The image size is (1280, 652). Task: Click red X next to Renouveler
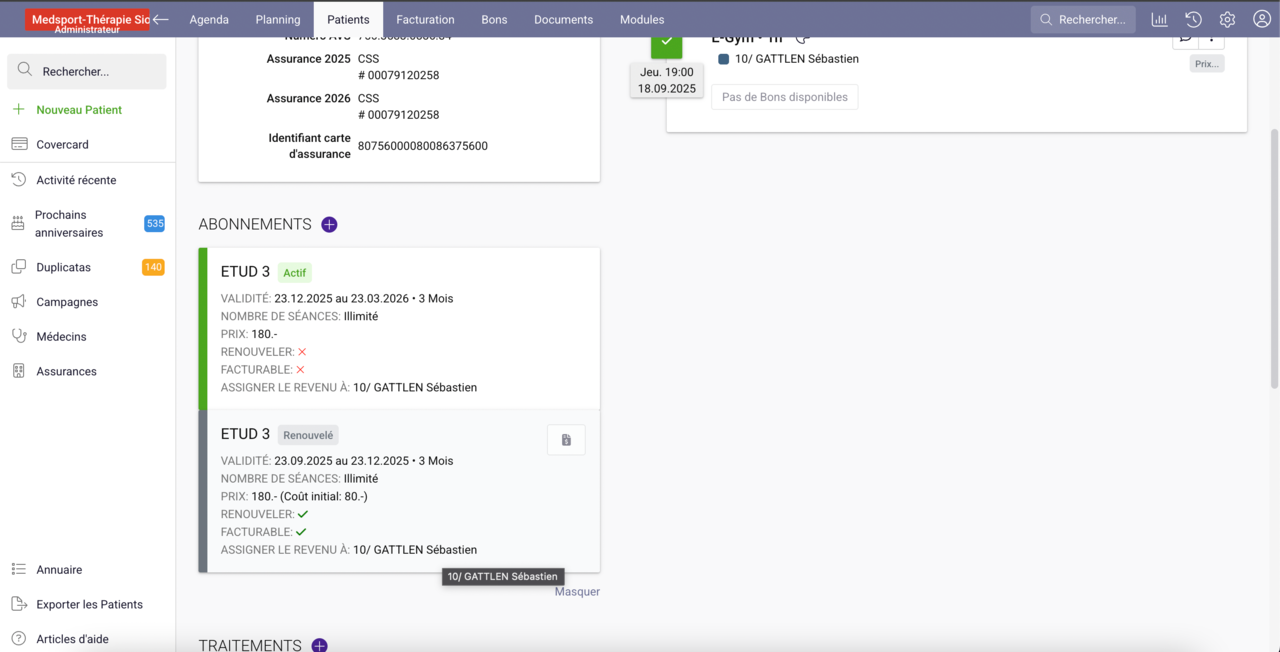302,352
